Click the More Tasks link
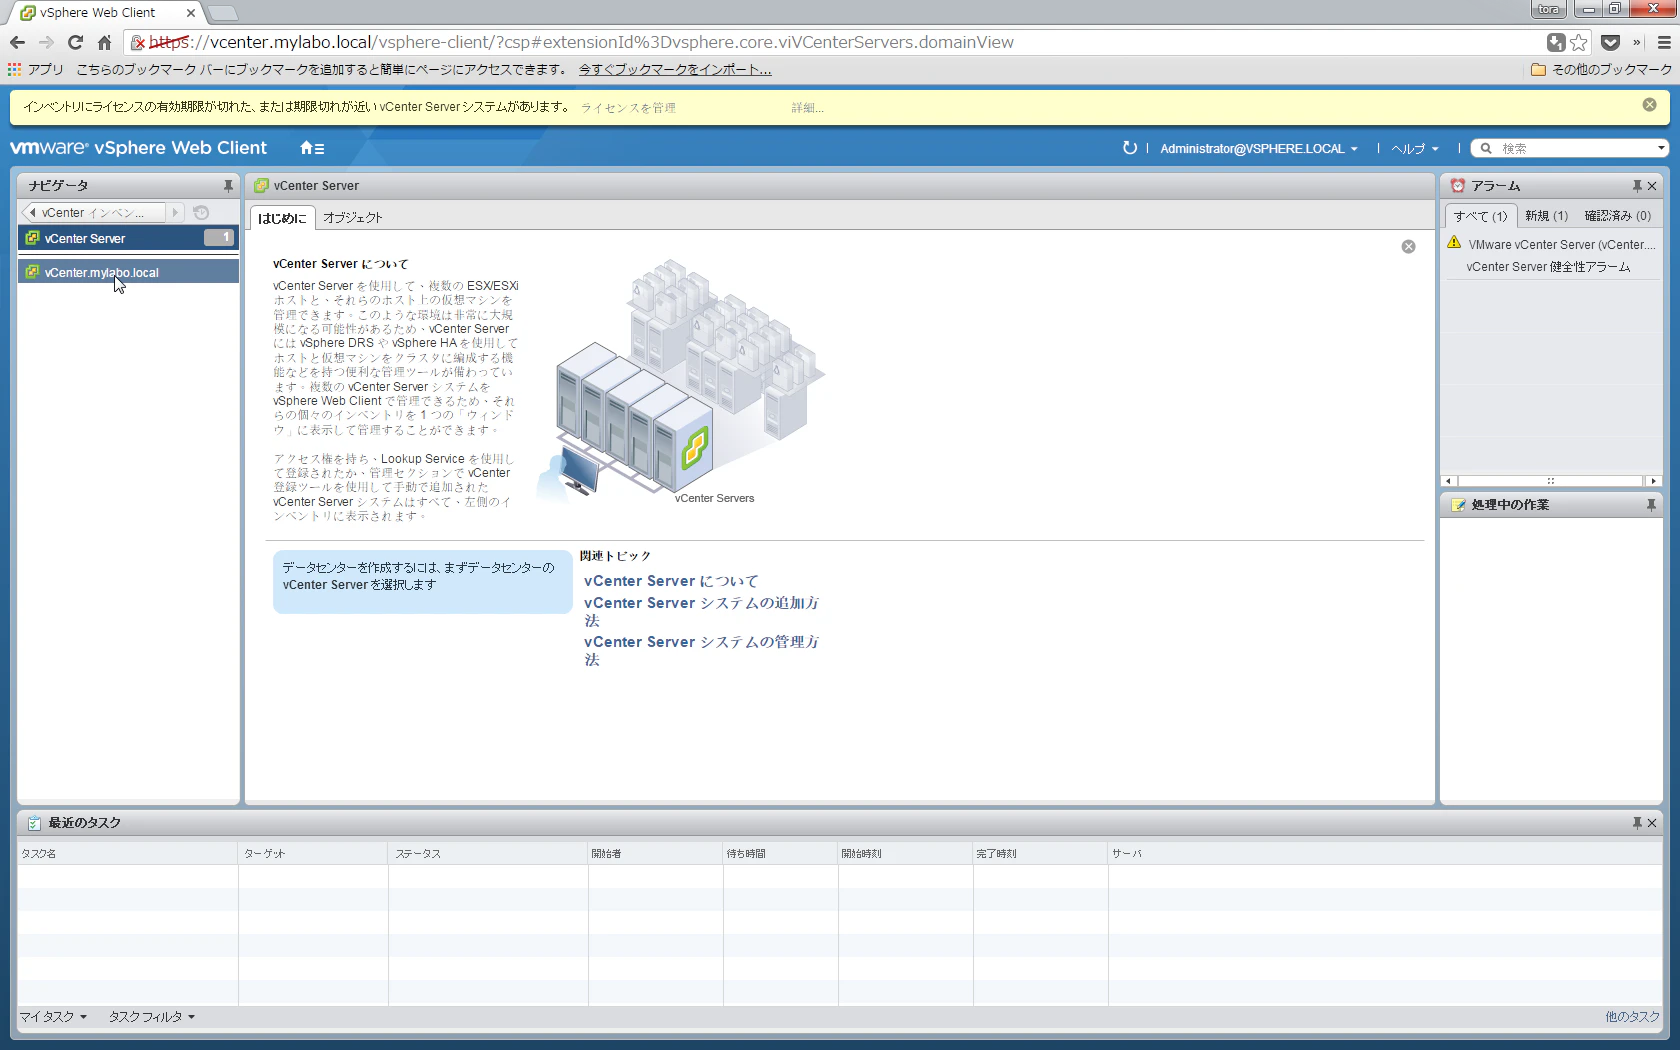Image resolution: width=1680 pixels, height=1050 pixels. click(x=1632, y=1017)
